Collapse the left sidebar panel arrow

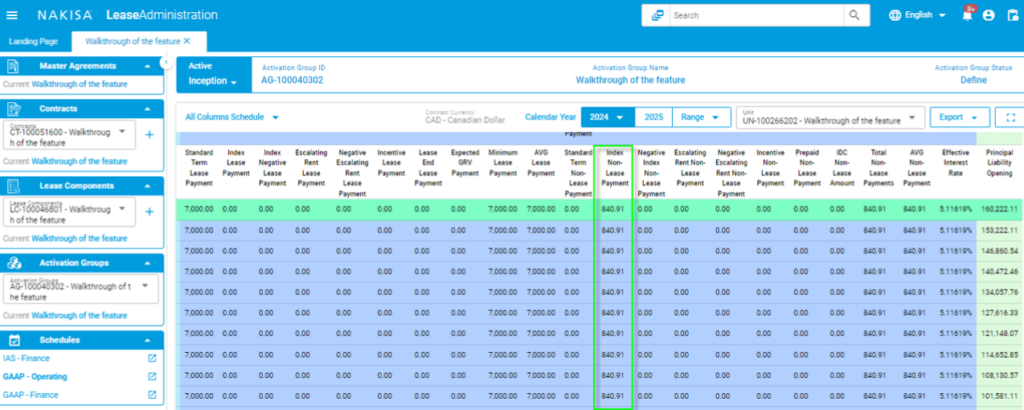(166, 63)
